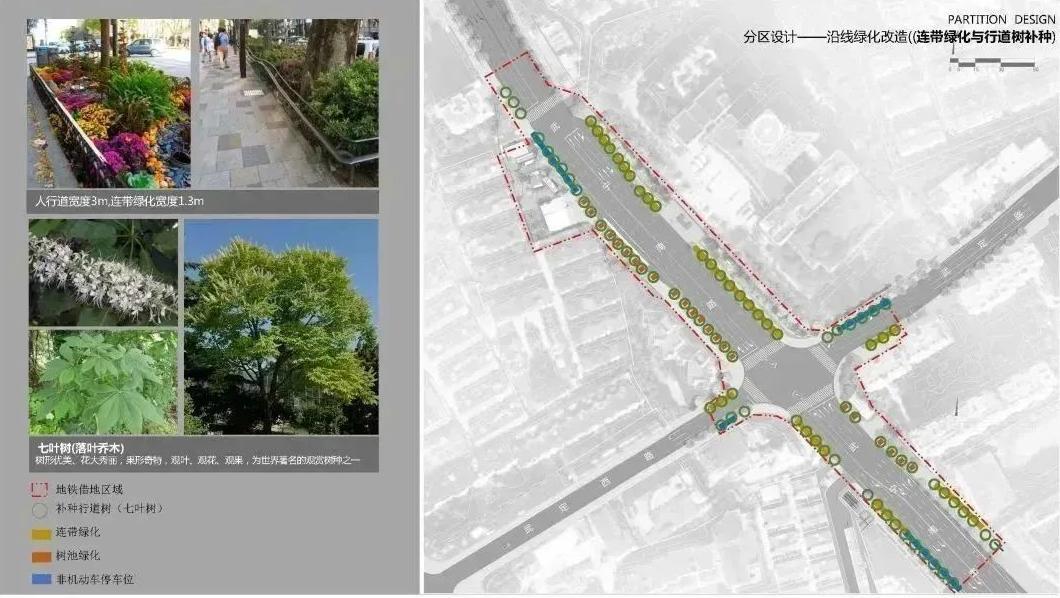Viewport: 1060px width, 598px height.
Task: Click the PARTITION DESIGN title text
Action: pyautogui.click(x=1001, y=20)
